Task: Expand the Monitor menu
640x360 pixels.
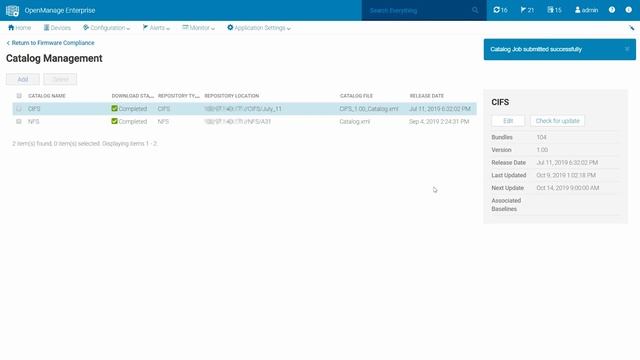Action: coord(198,28)
